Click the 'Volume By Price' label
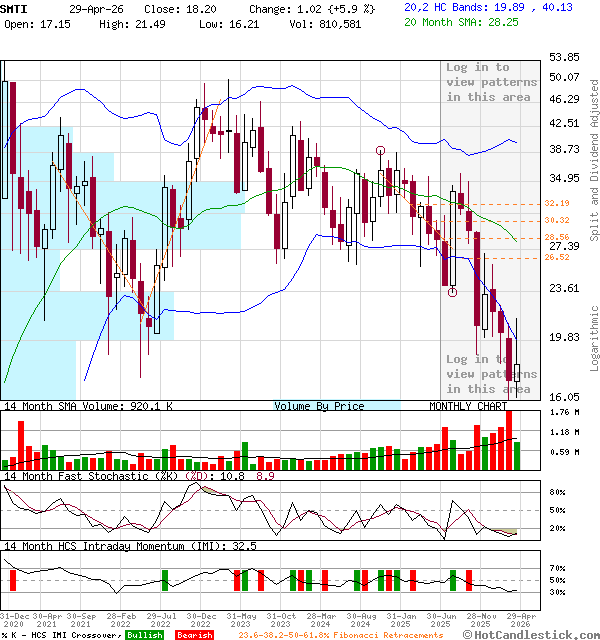 point(321,406)
